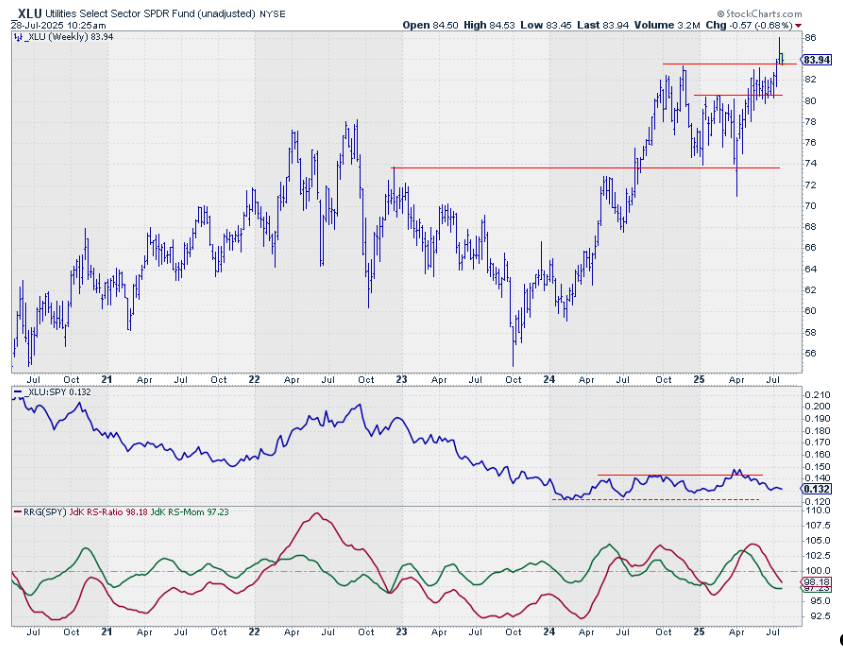Click the short red line near 80.5
The image size is (843, 648).
[x=738, y=96]
